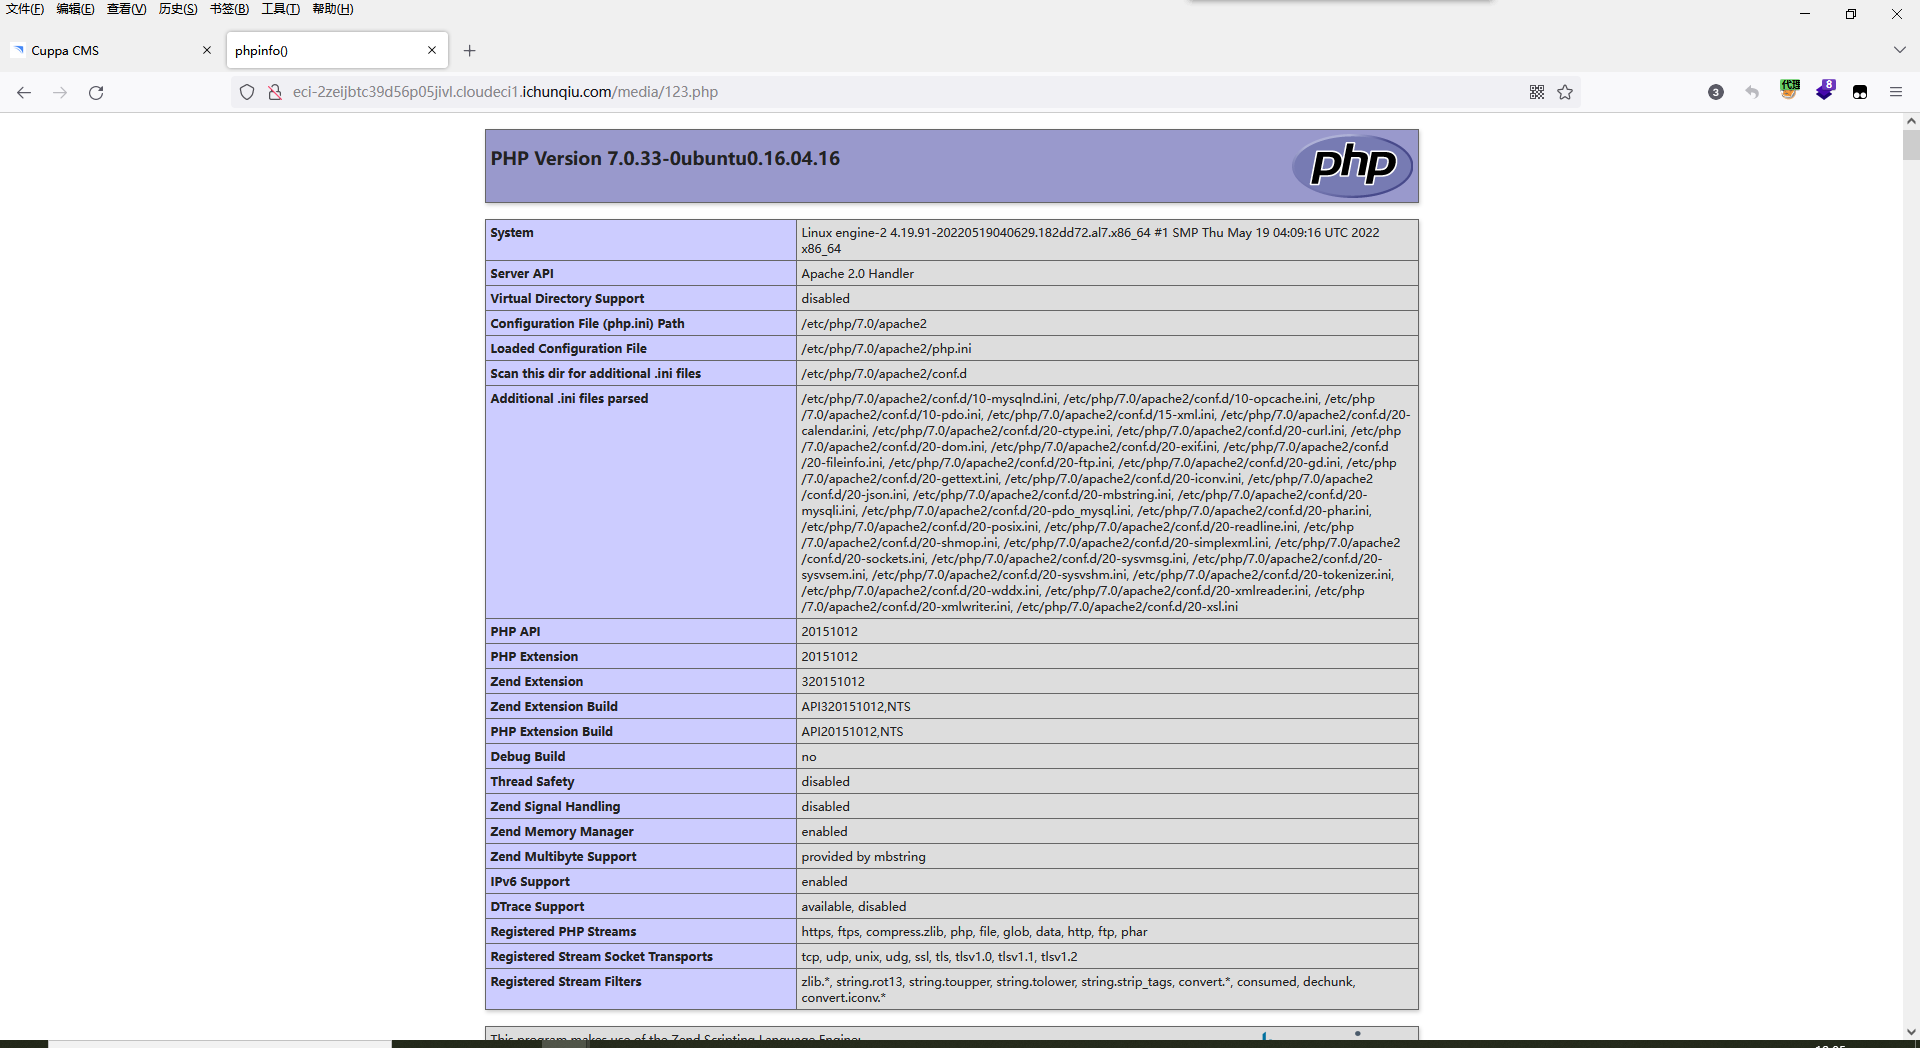Bookmark this page with the star
The height and width of the screenshot is (1048, 1920).
(1565, 92)
